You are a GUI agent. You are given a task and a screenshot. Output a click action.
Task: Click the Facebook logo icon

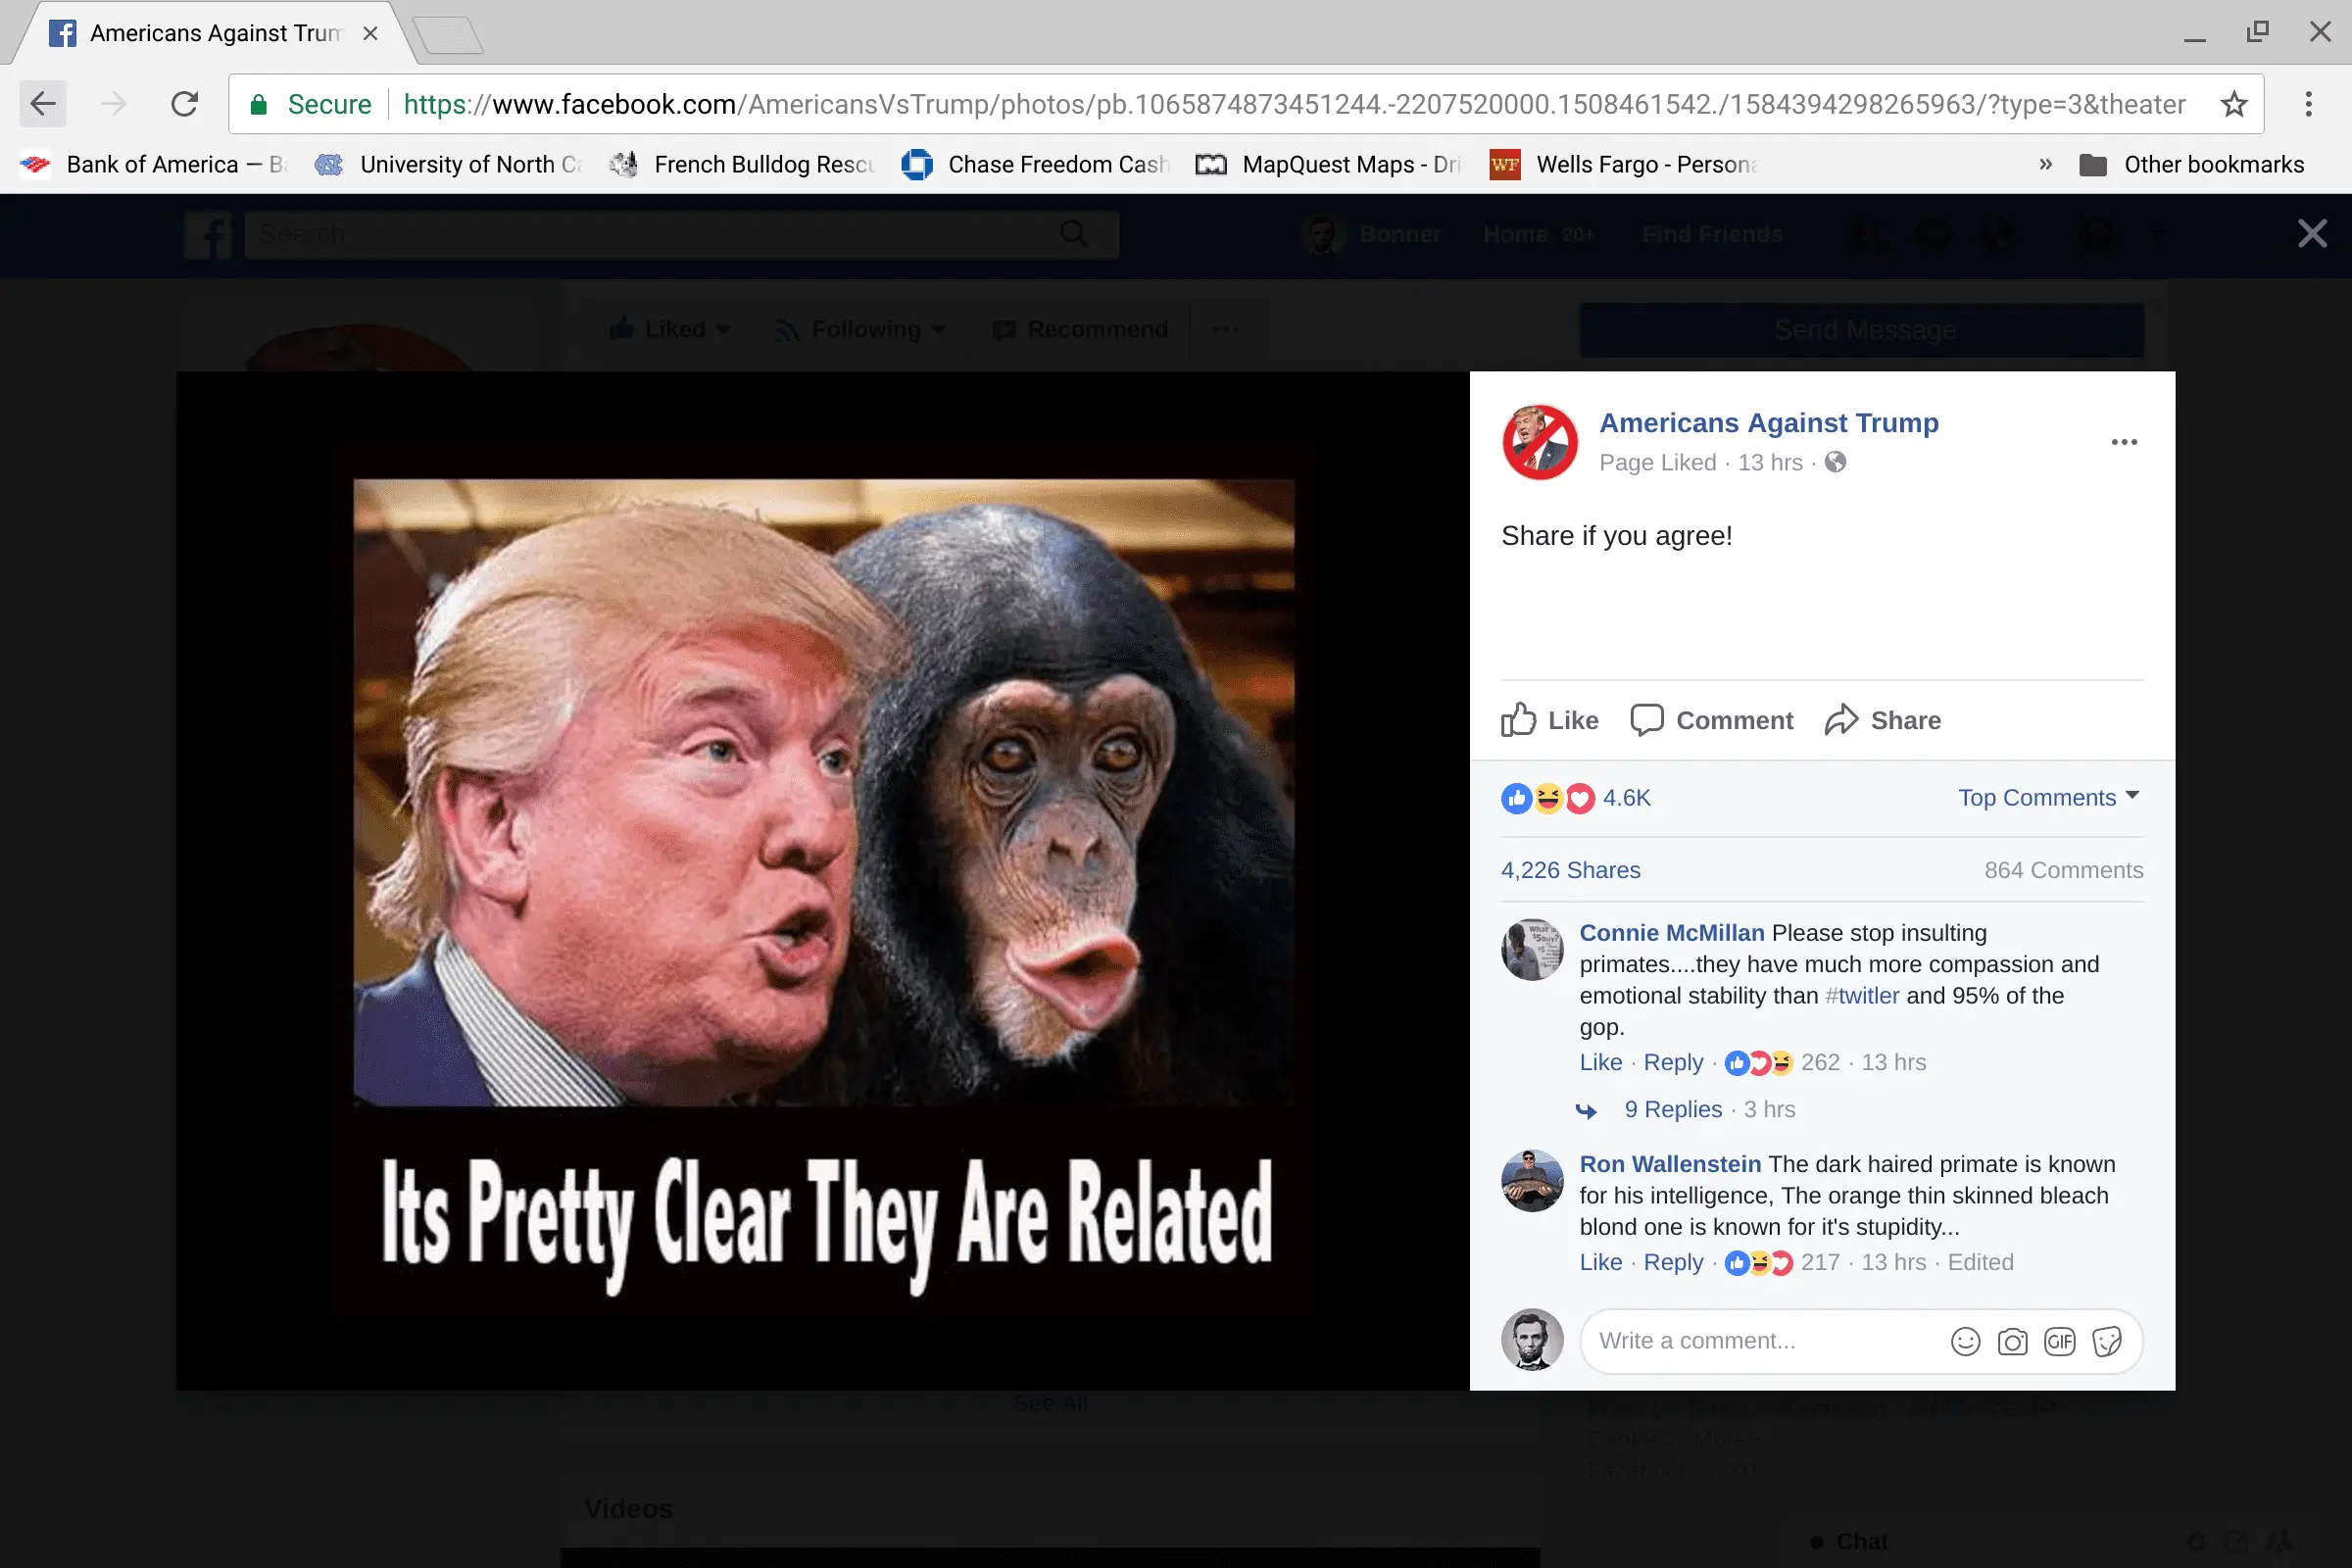pos(208,234)
